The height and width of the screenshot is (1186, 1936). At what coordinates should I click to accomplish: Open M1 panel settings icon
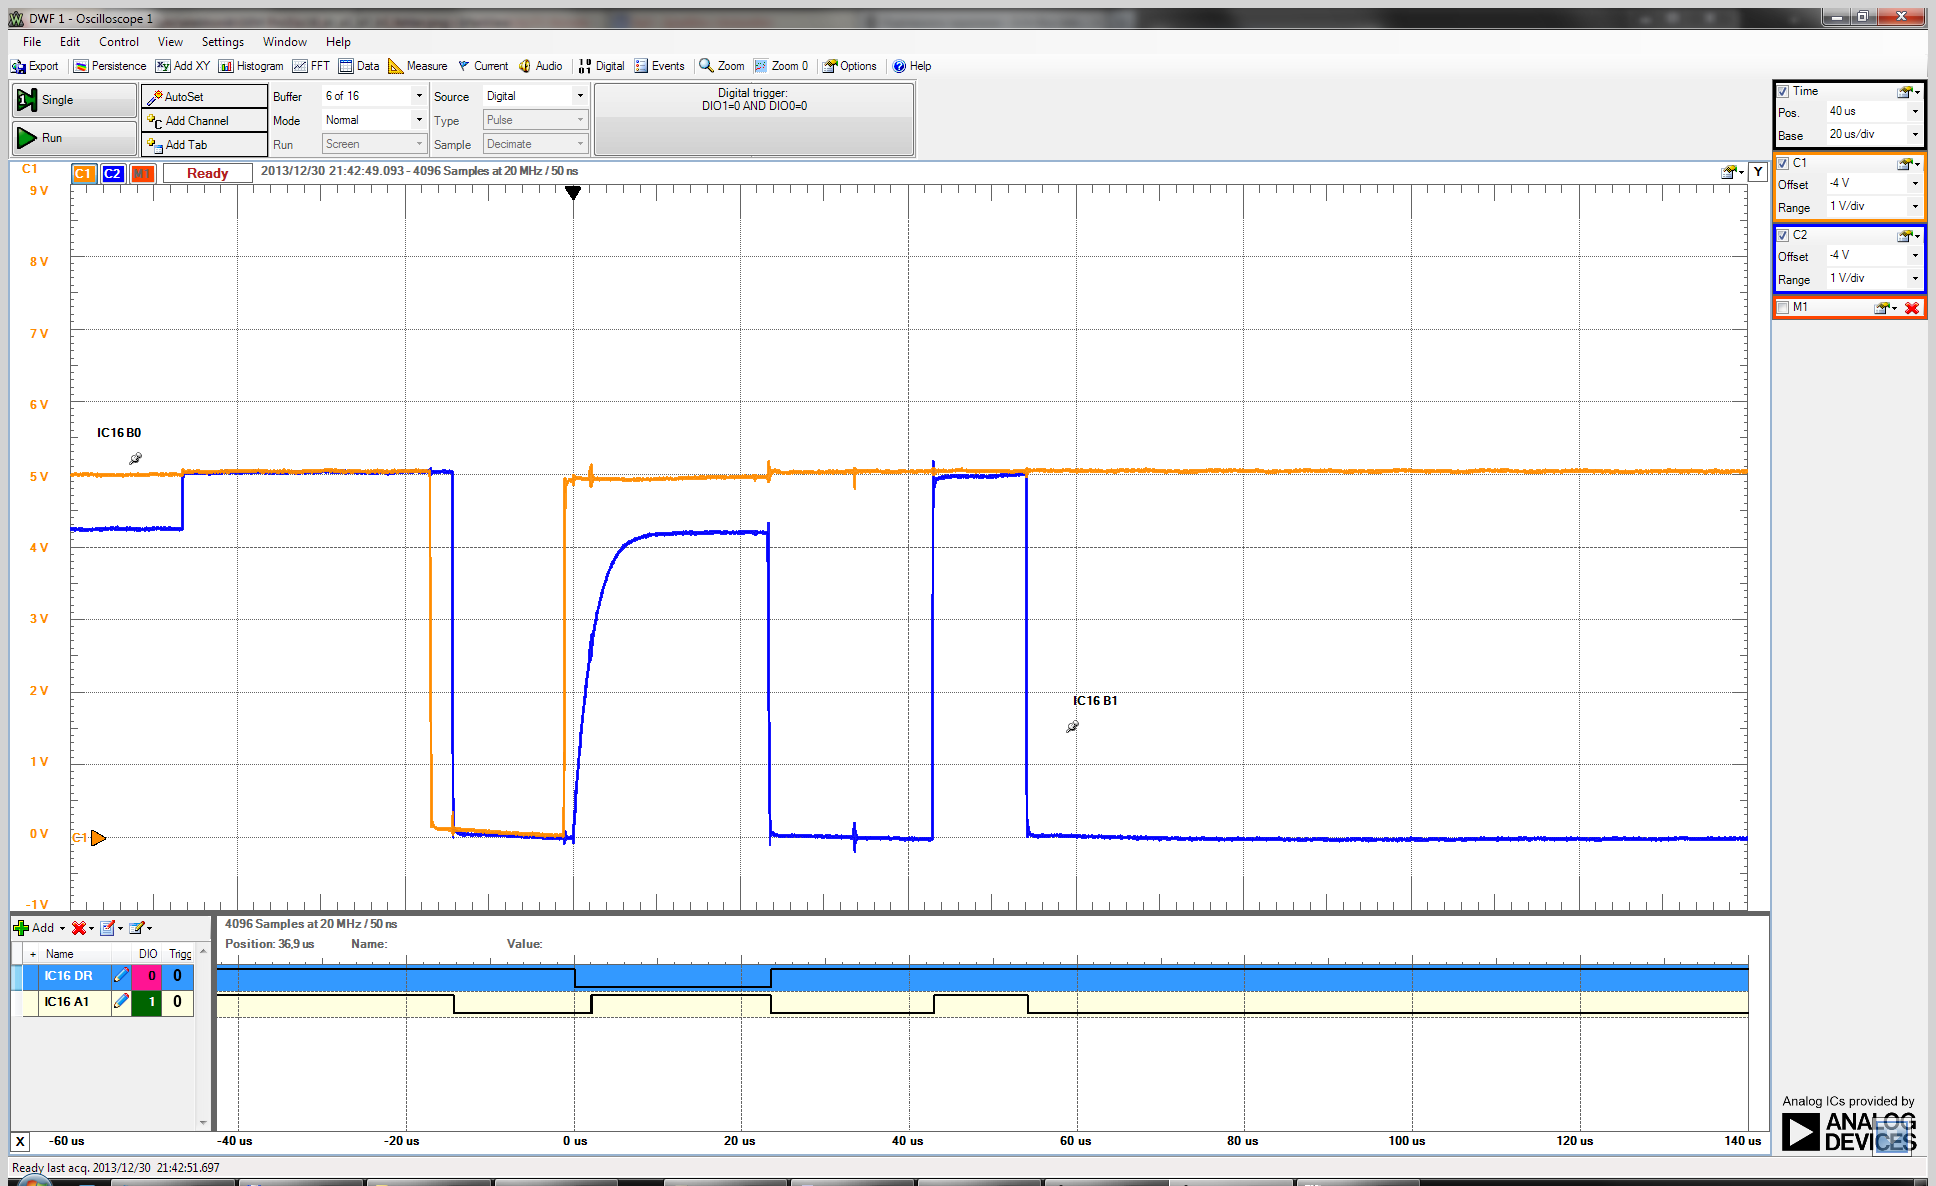click(x=1885, y=308)
